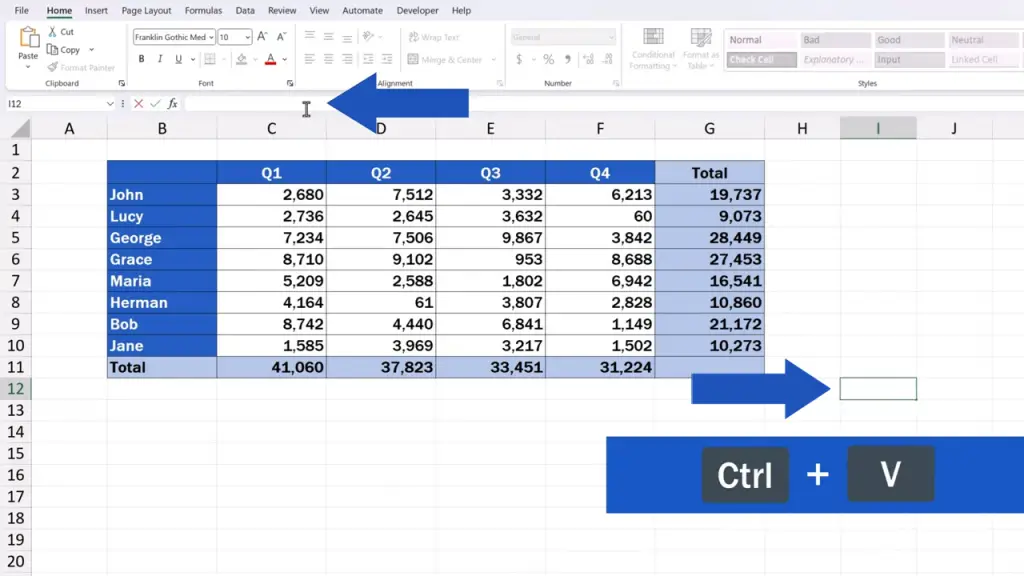Viewport: 1024px width, 576px height.
Task: Open Conditional Formatting
Action: (x=652, y=48)
